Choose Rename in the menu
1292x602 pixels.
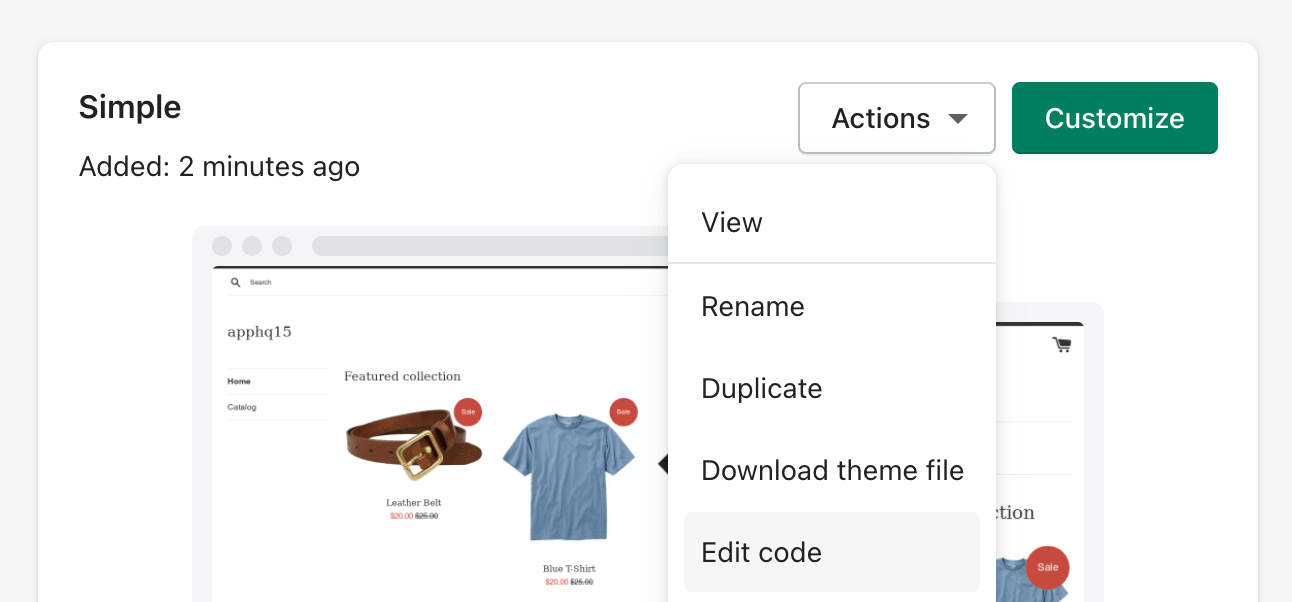(x=753, y=306)
